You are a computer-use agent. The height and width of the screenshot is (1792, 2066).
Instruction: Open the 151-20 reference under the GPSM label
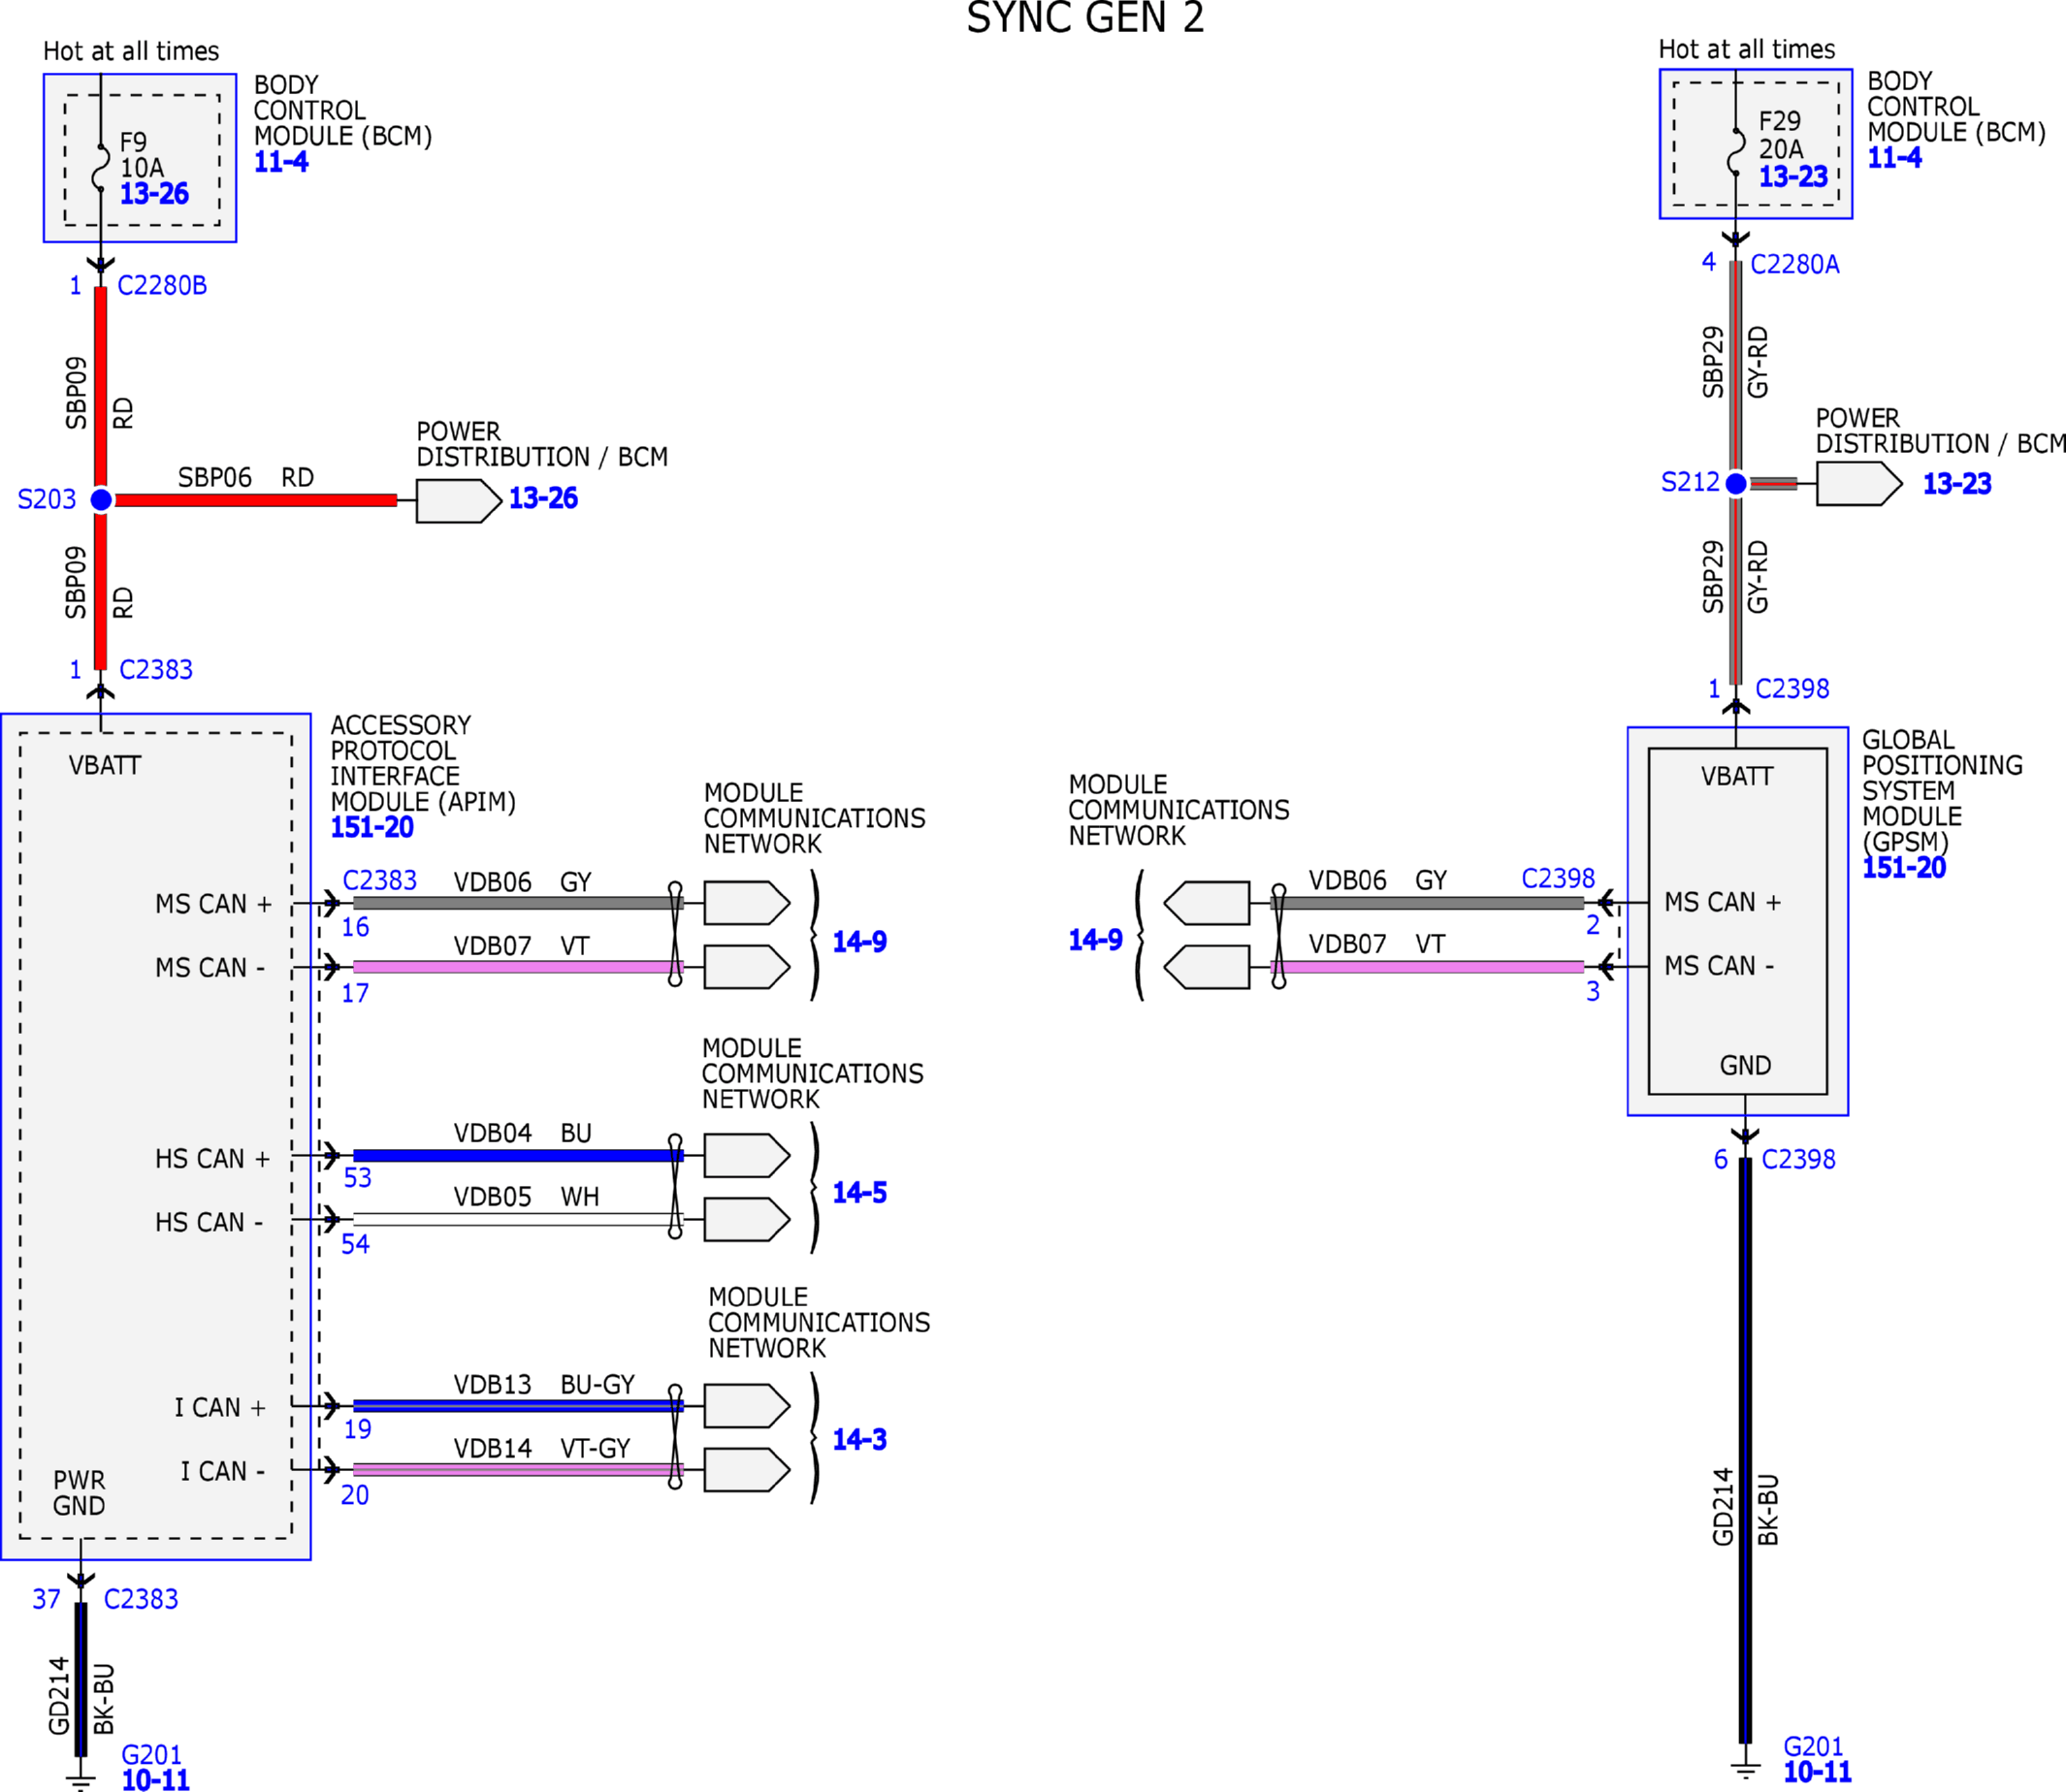[x=1904, y=868]
